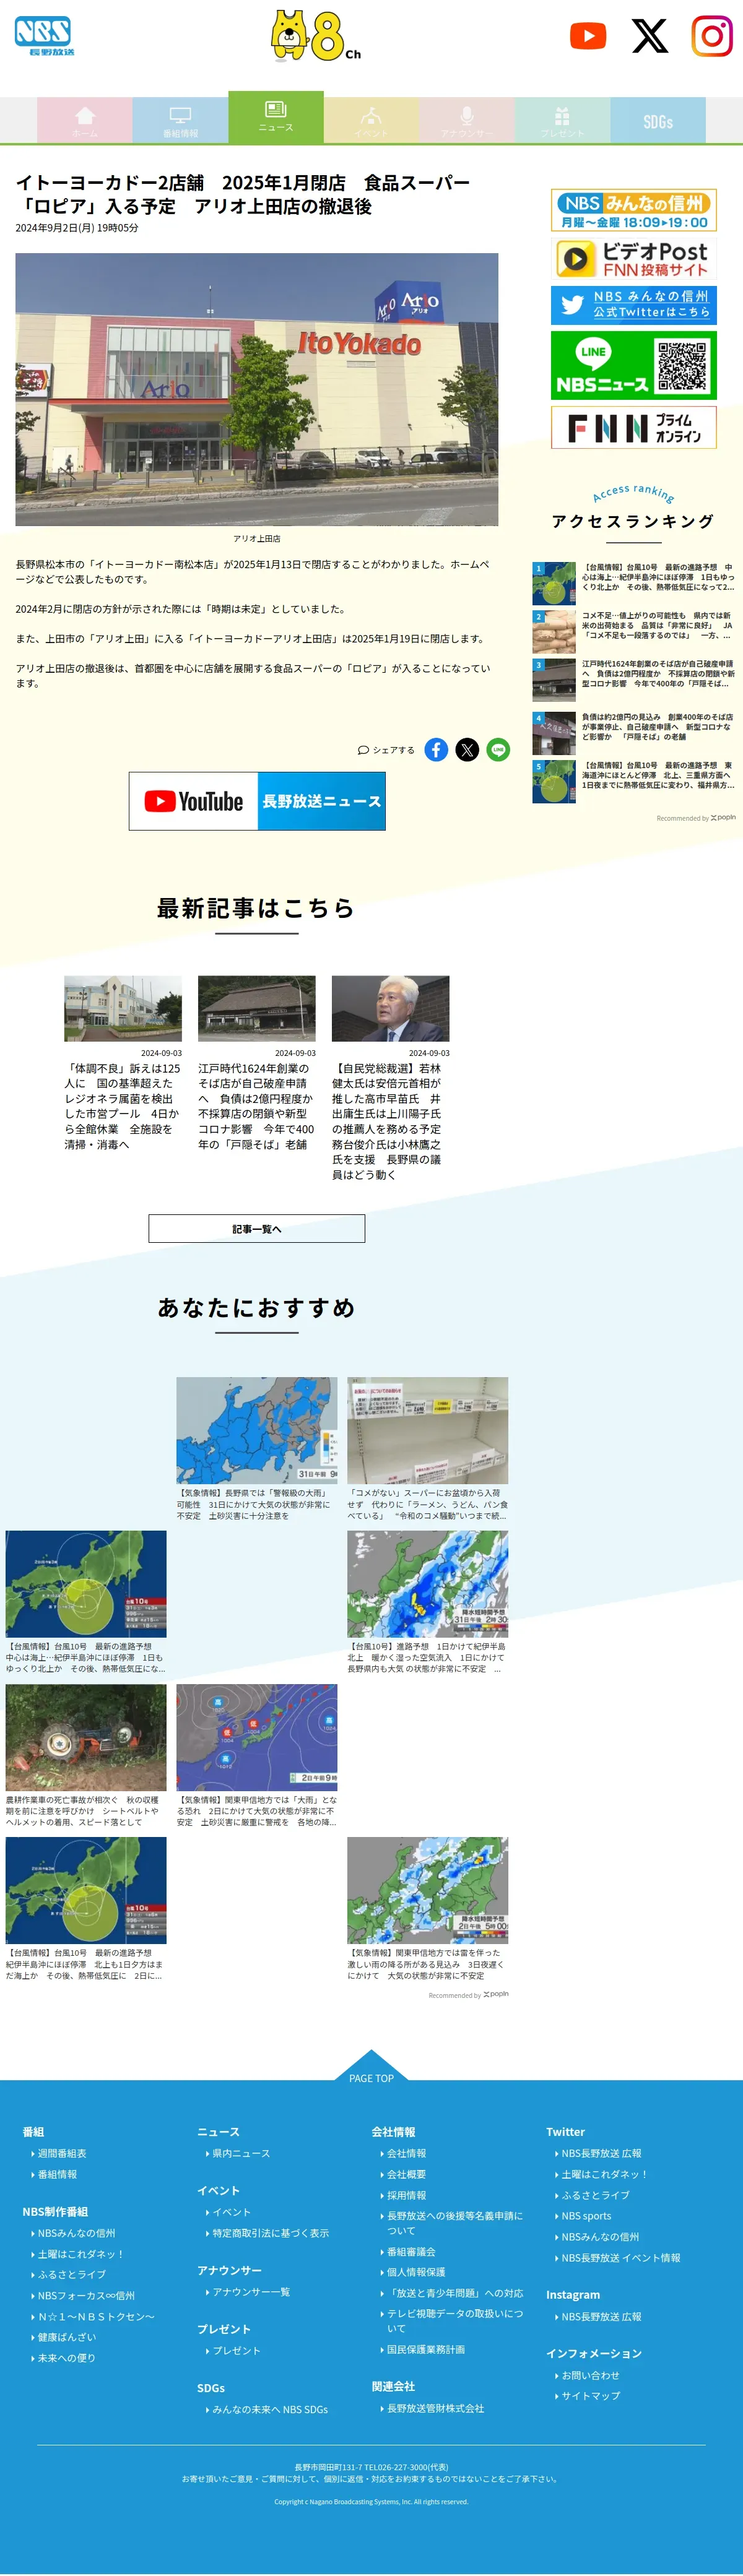
Task: Open footer link お問い合わせ
Action: click(590, 2375)
